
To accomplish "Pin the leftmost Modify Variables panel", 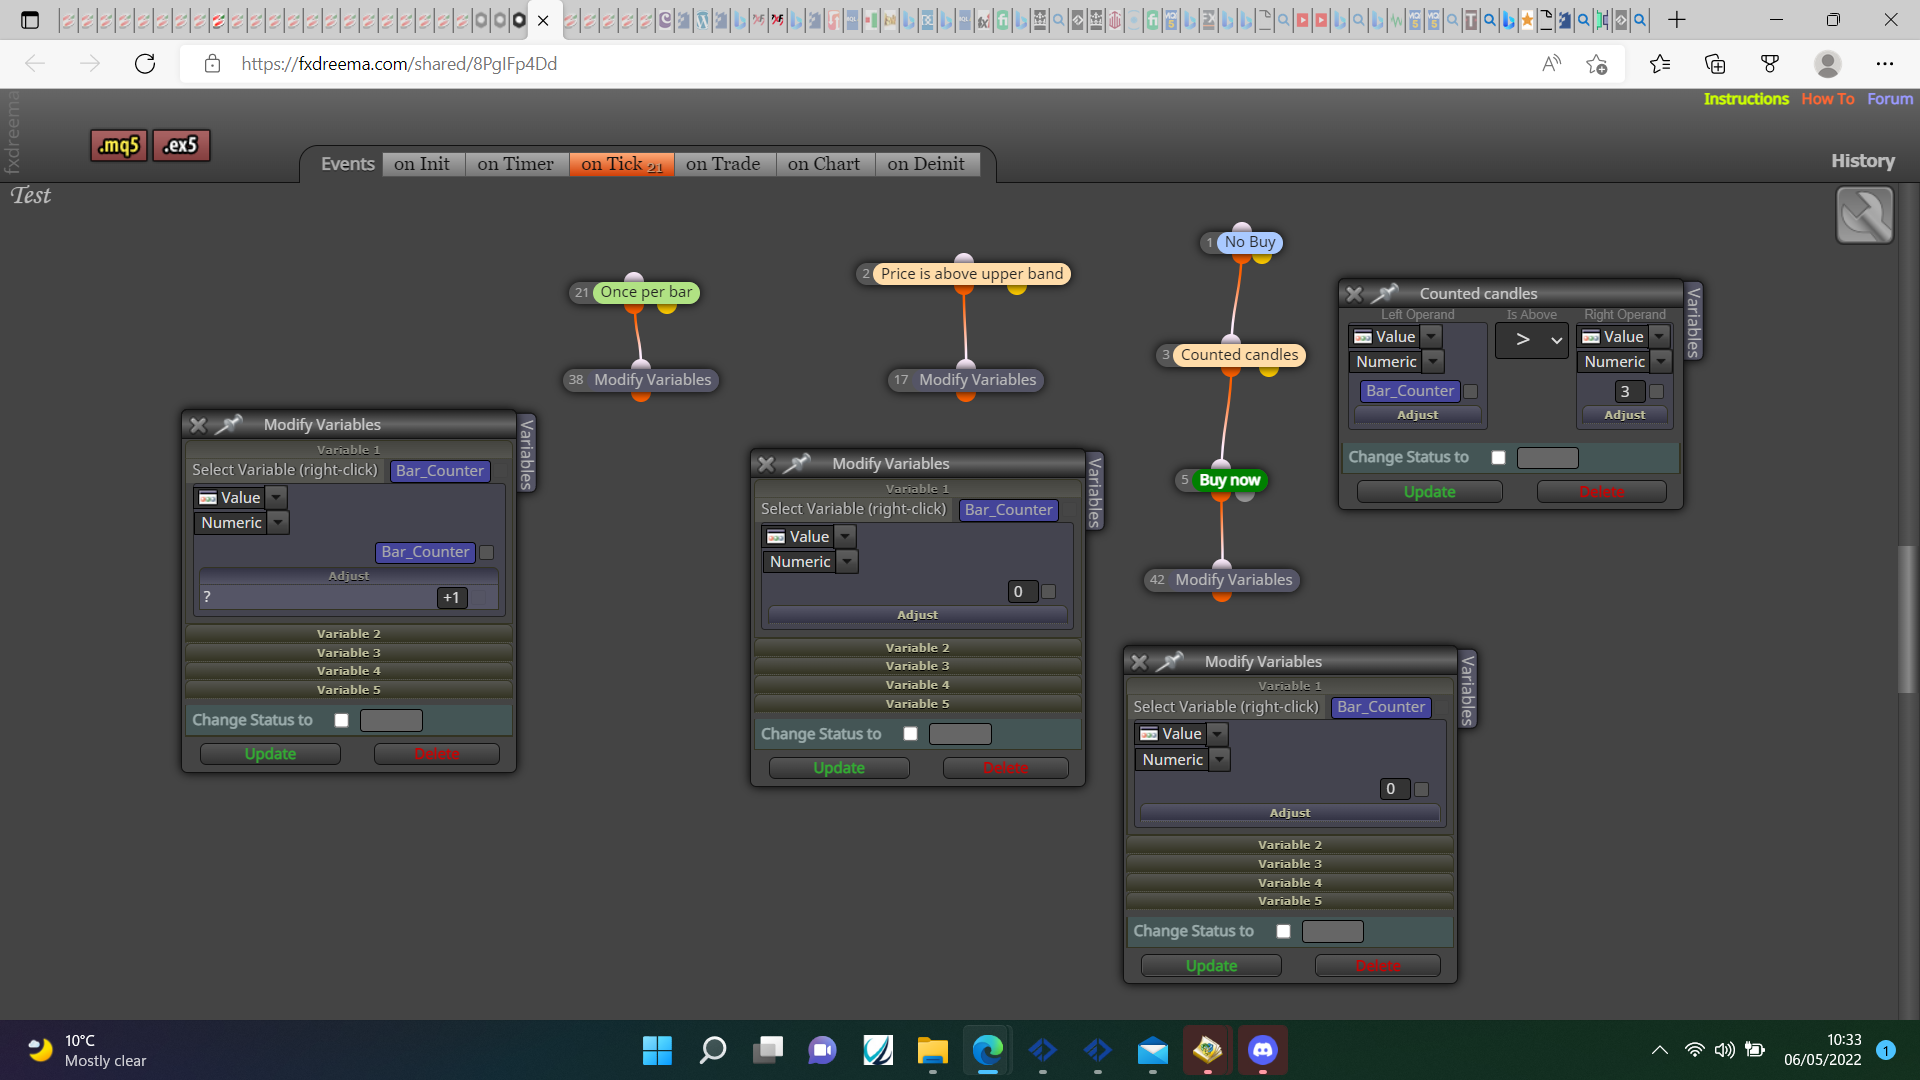I will point(229,424).
